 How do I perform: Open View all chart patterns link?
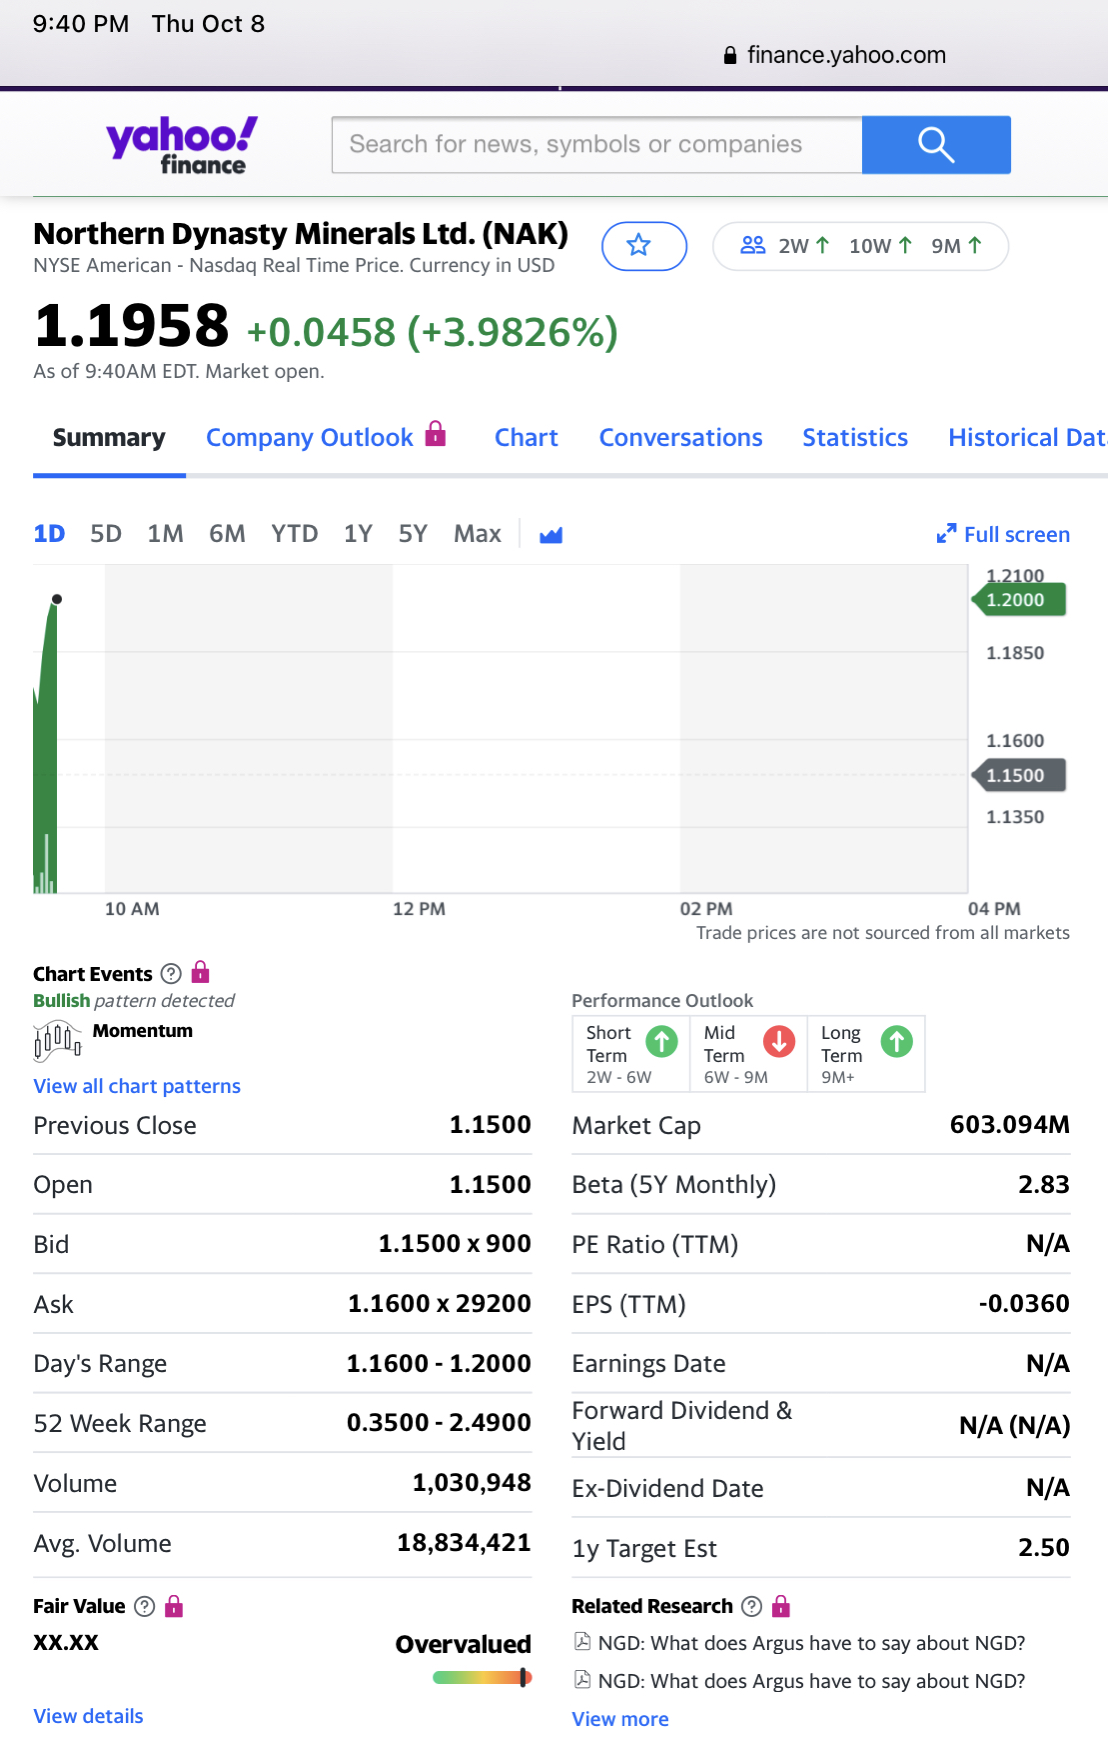point(137,1086)
